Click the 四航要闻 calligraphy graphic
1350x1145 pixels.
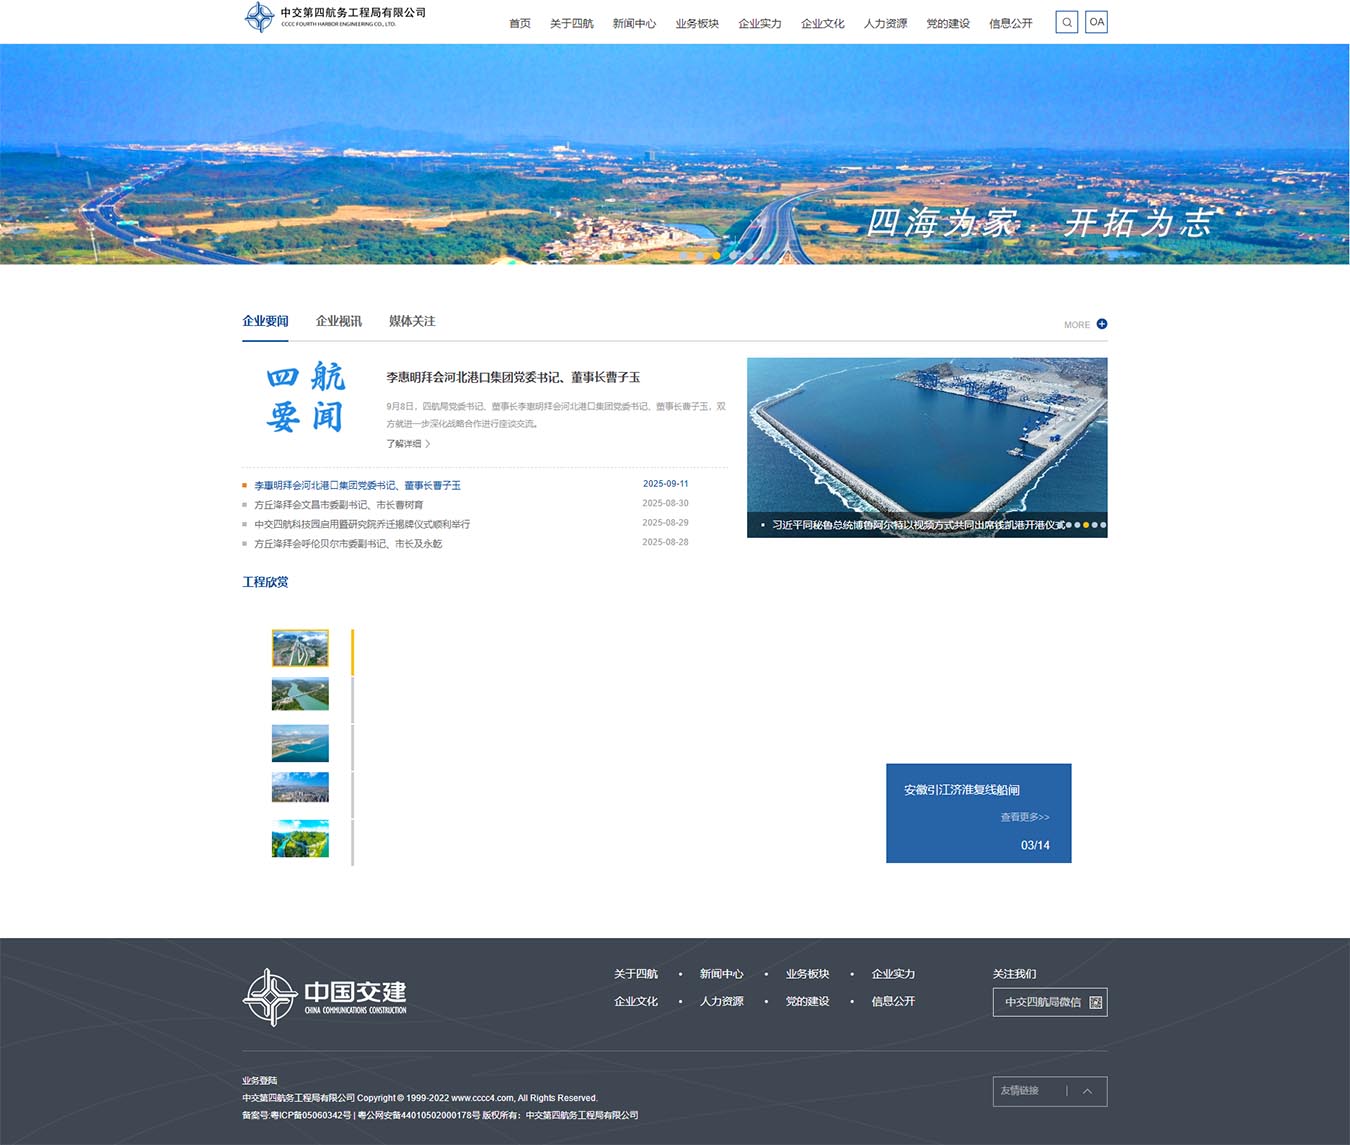(305, 397)
